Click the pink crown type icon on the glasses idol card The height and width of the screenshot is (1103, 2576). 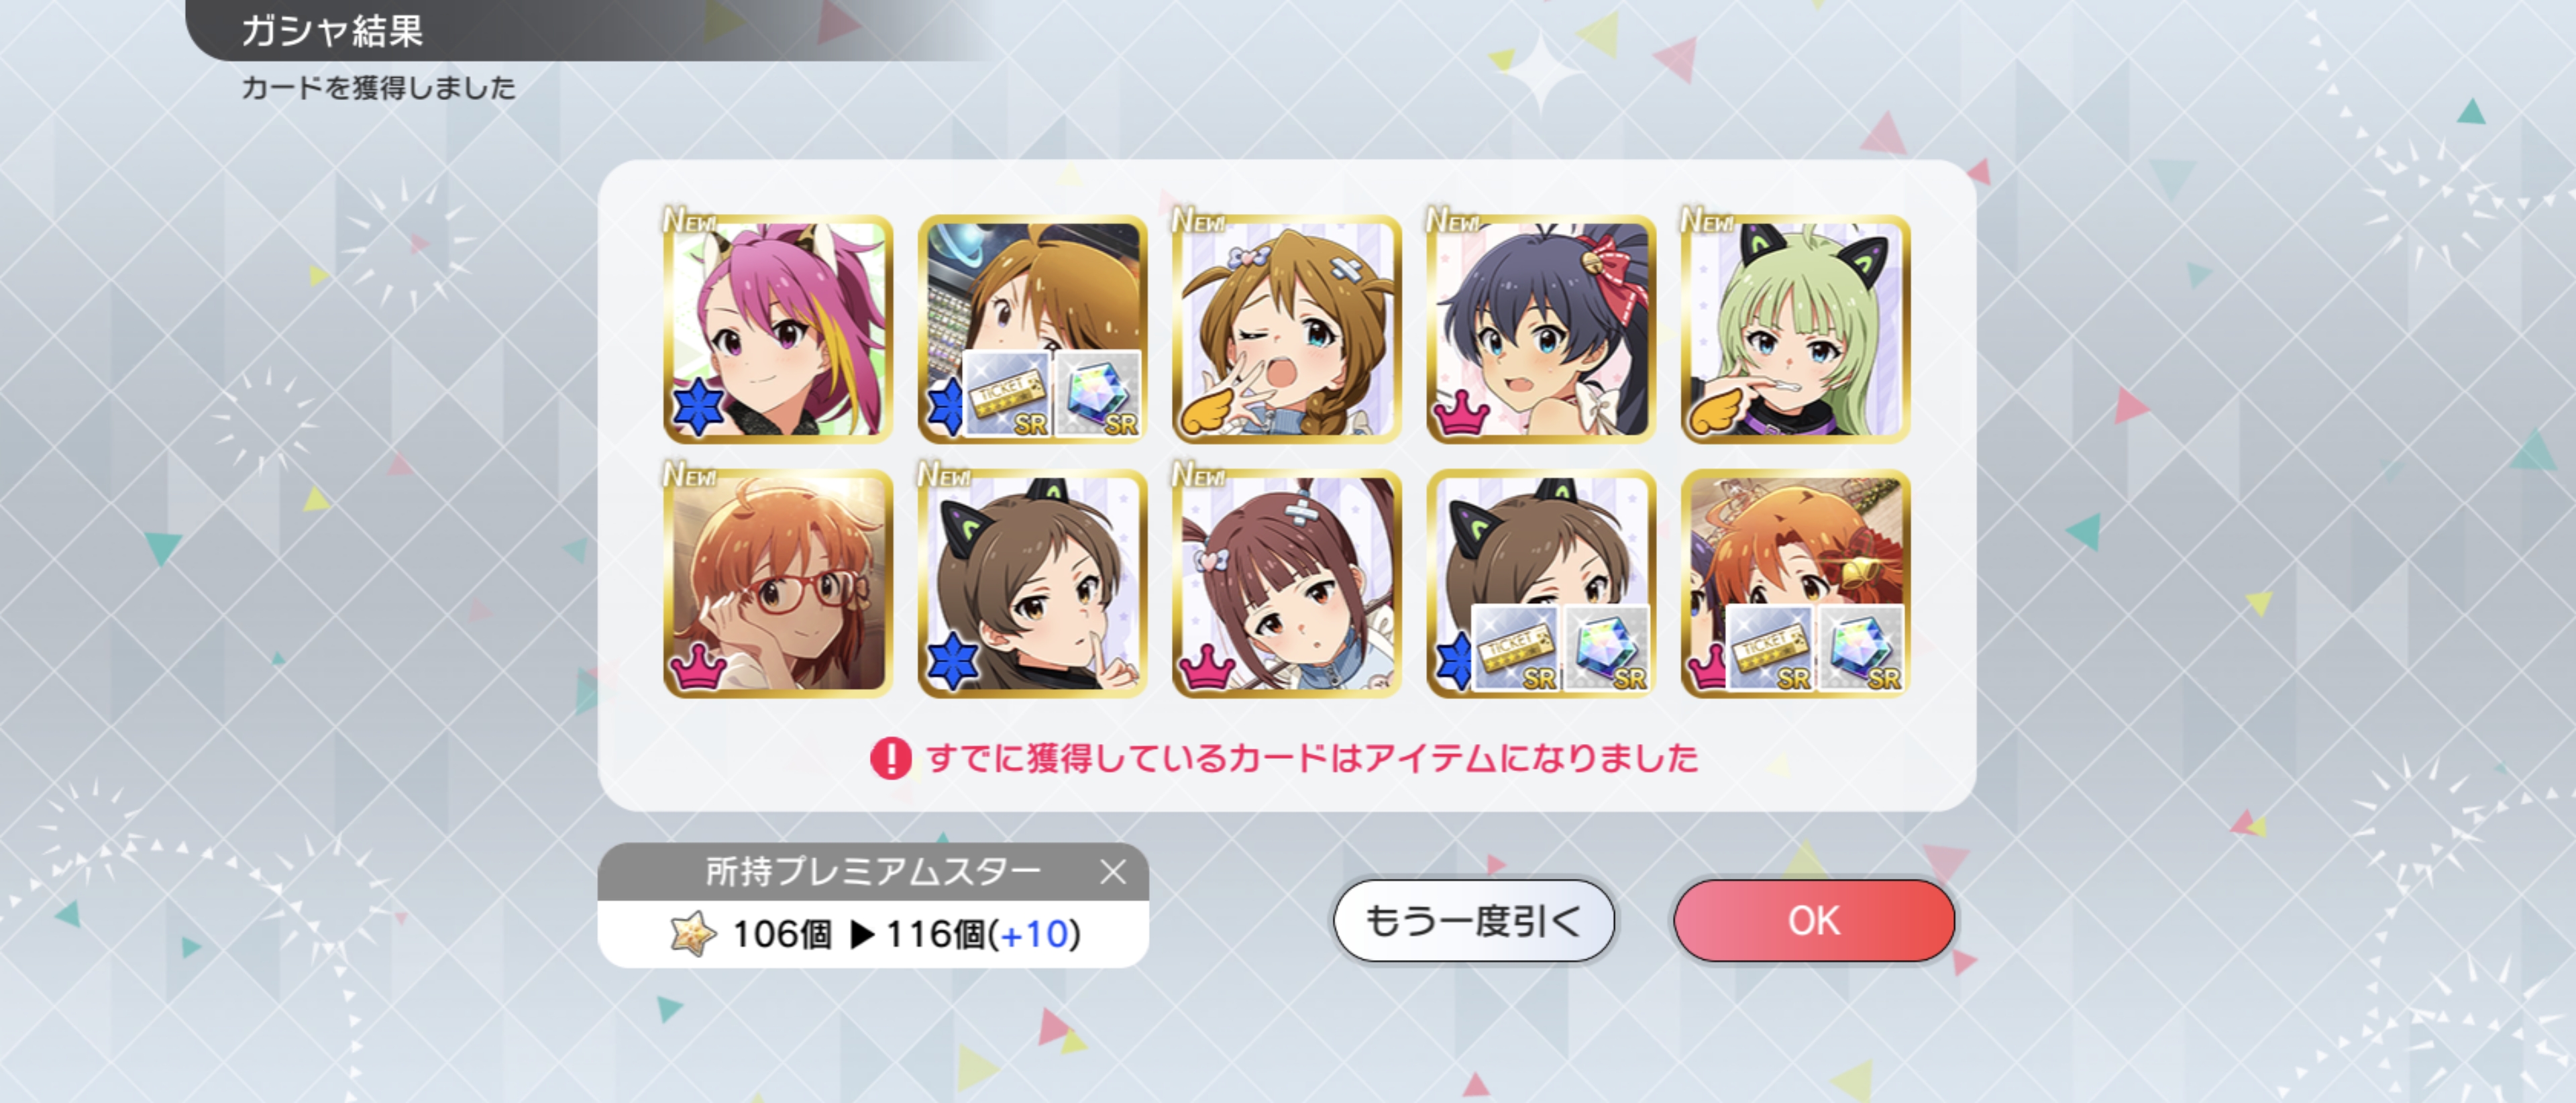click(698, 666)
